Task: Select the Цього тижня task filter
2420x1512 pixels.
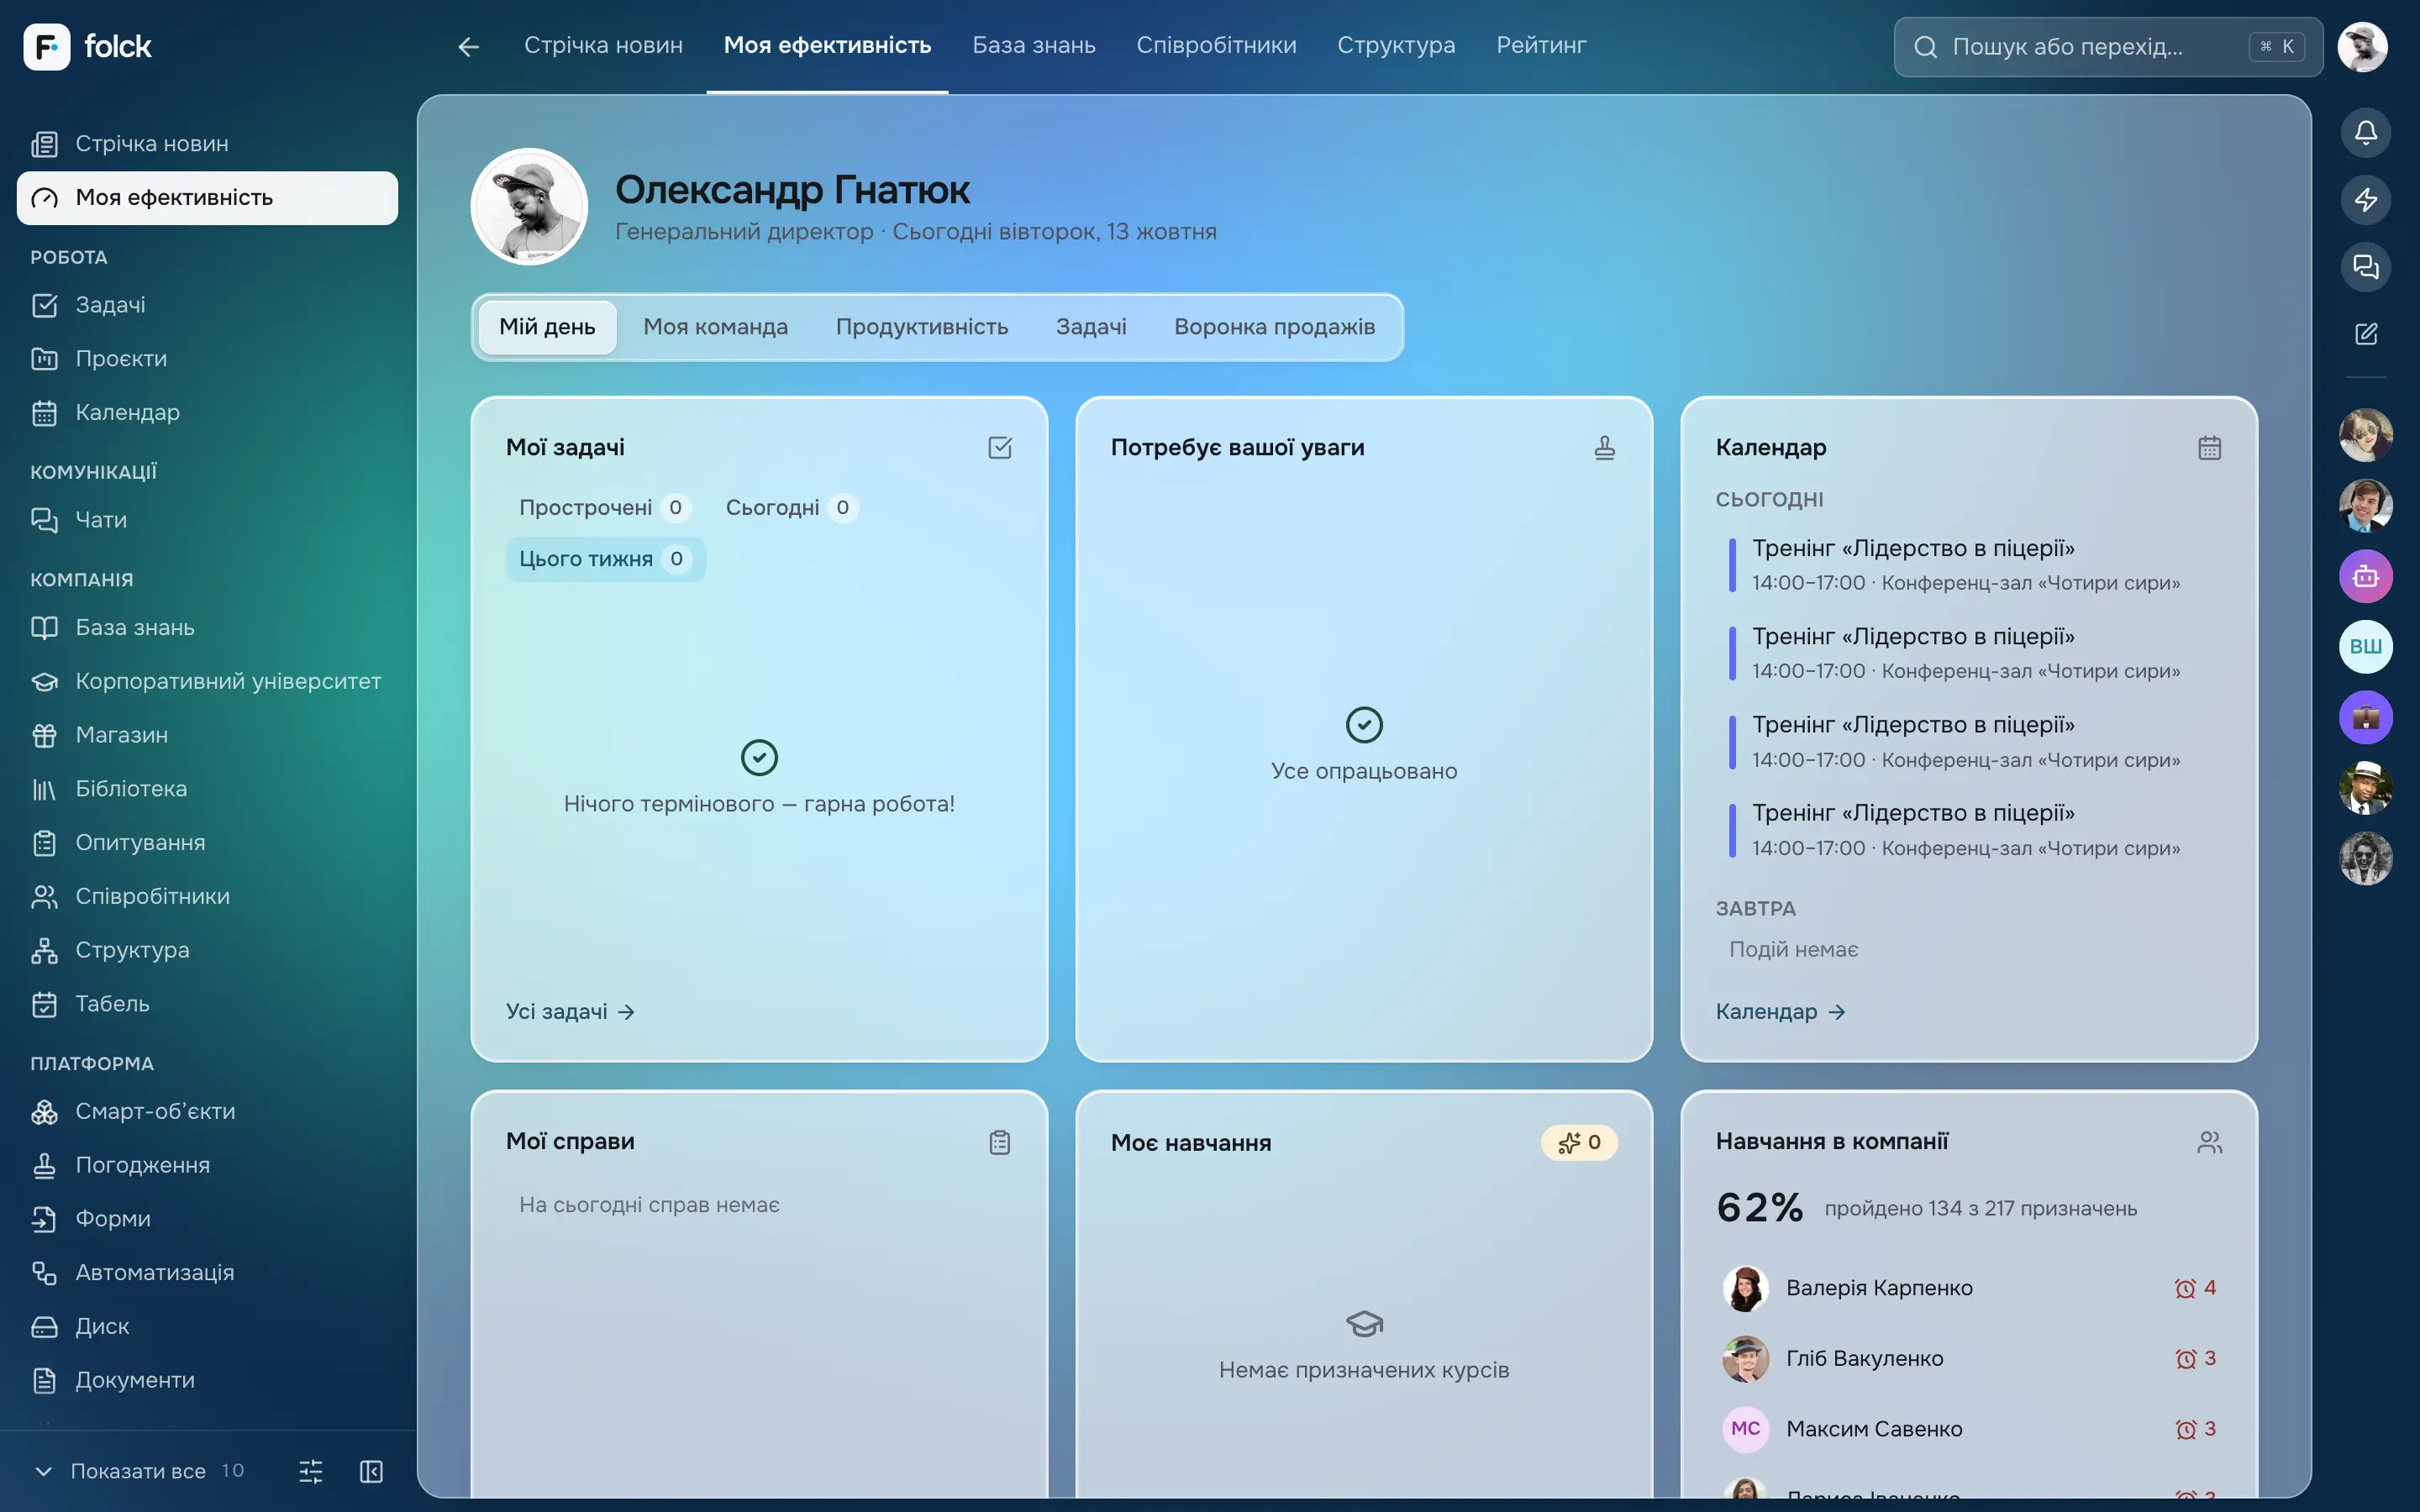Action: pos(605,559)
